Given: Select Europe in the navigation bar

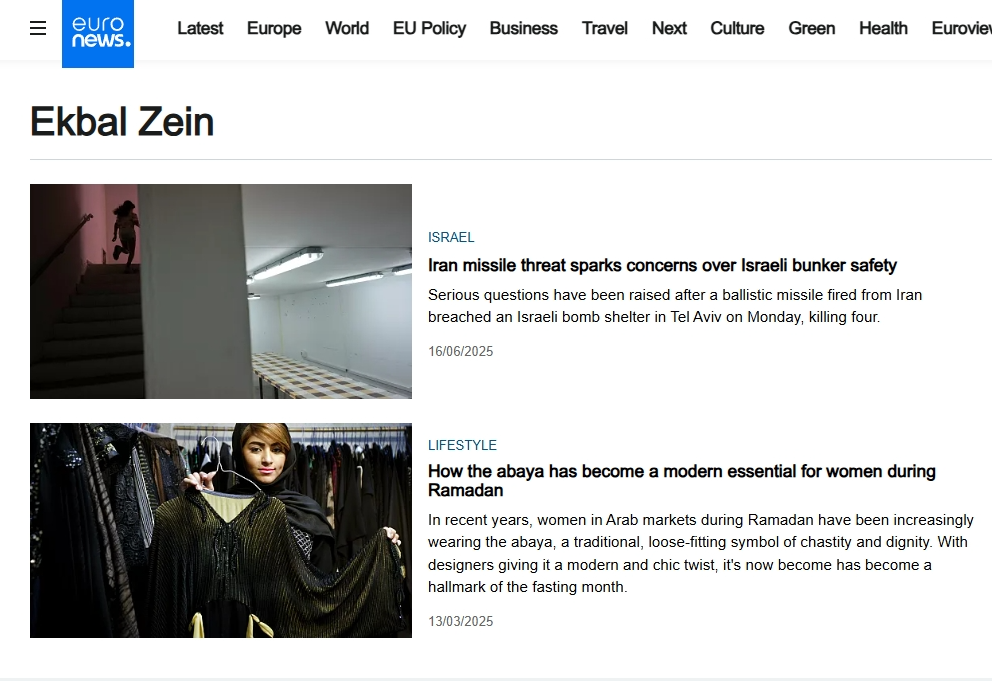Looking at the screenshot, I should point(274,28).
